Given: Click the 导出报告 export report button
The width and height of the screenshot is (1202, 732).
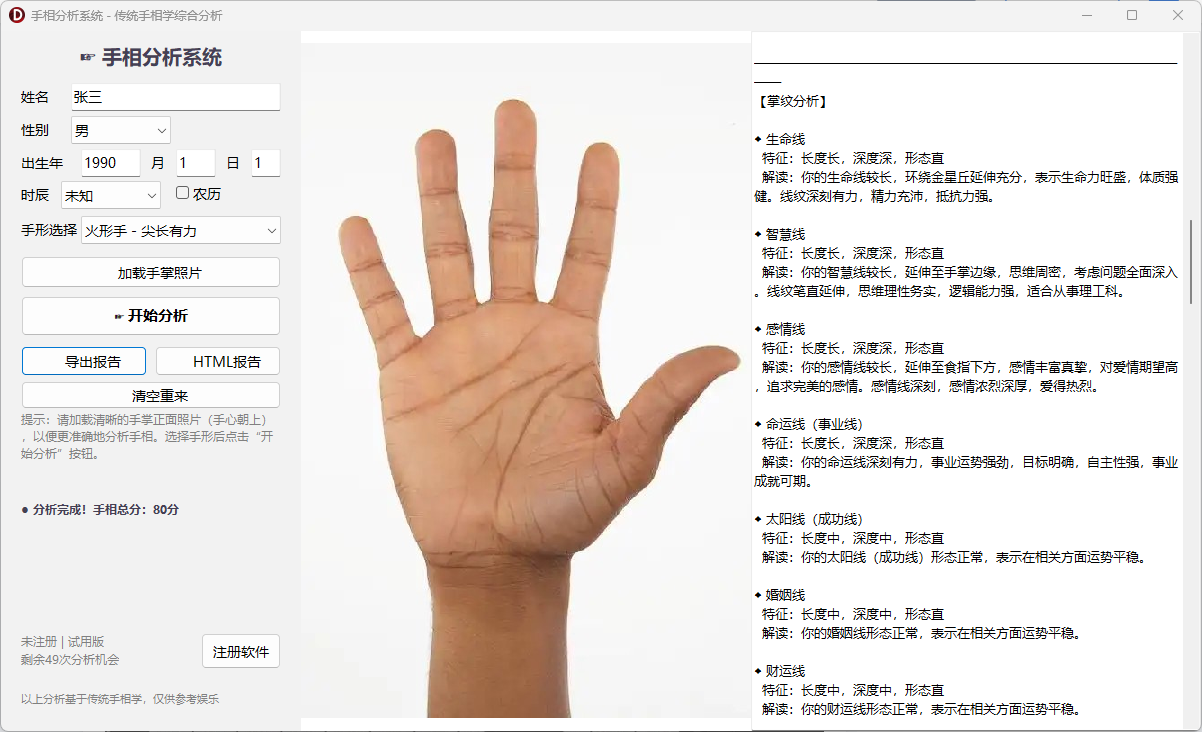Looking at the screenshot, I should click(x=83, y=361).
